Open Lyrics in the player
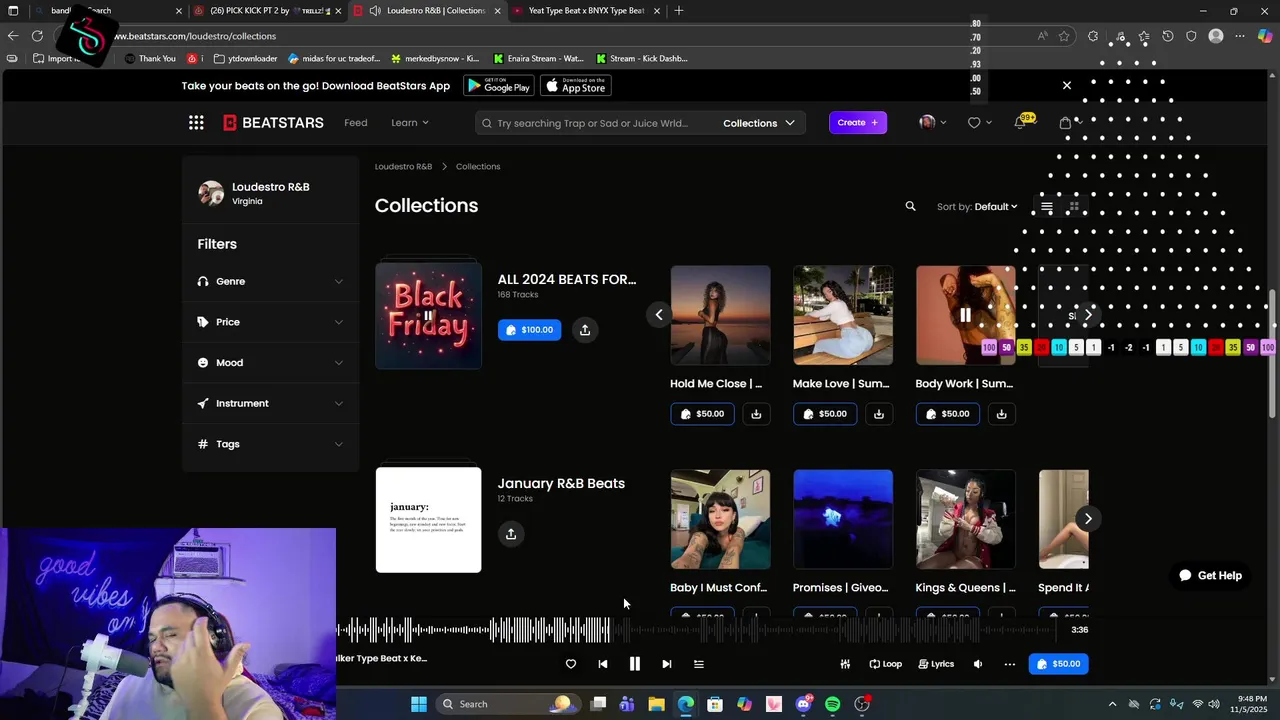 (936, 664)
